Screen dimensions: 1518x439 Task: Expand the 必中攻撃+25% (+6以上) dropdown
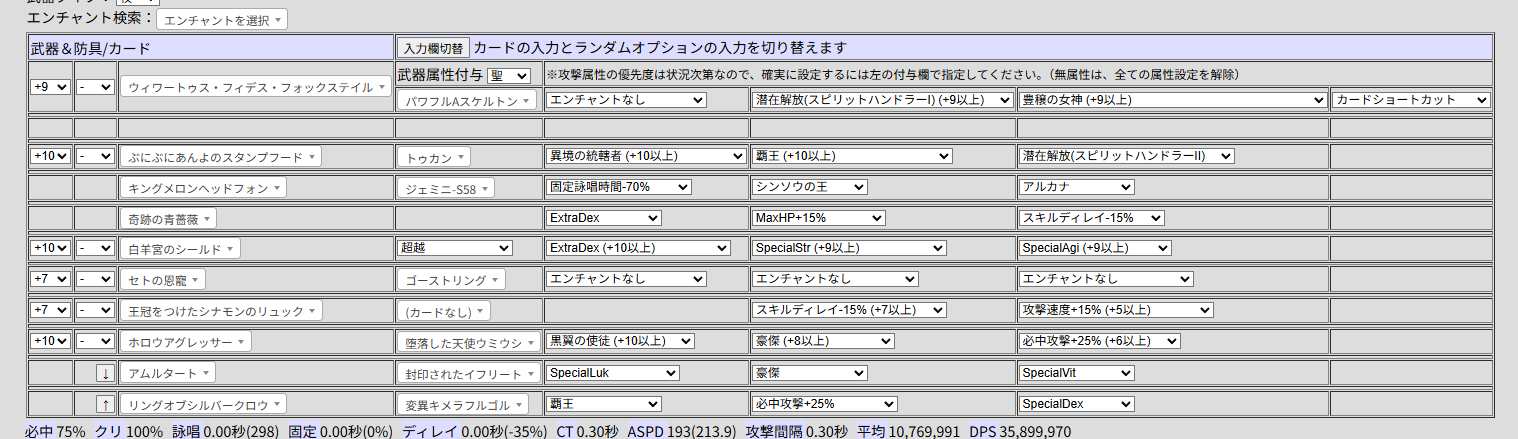coord(1099,341)
